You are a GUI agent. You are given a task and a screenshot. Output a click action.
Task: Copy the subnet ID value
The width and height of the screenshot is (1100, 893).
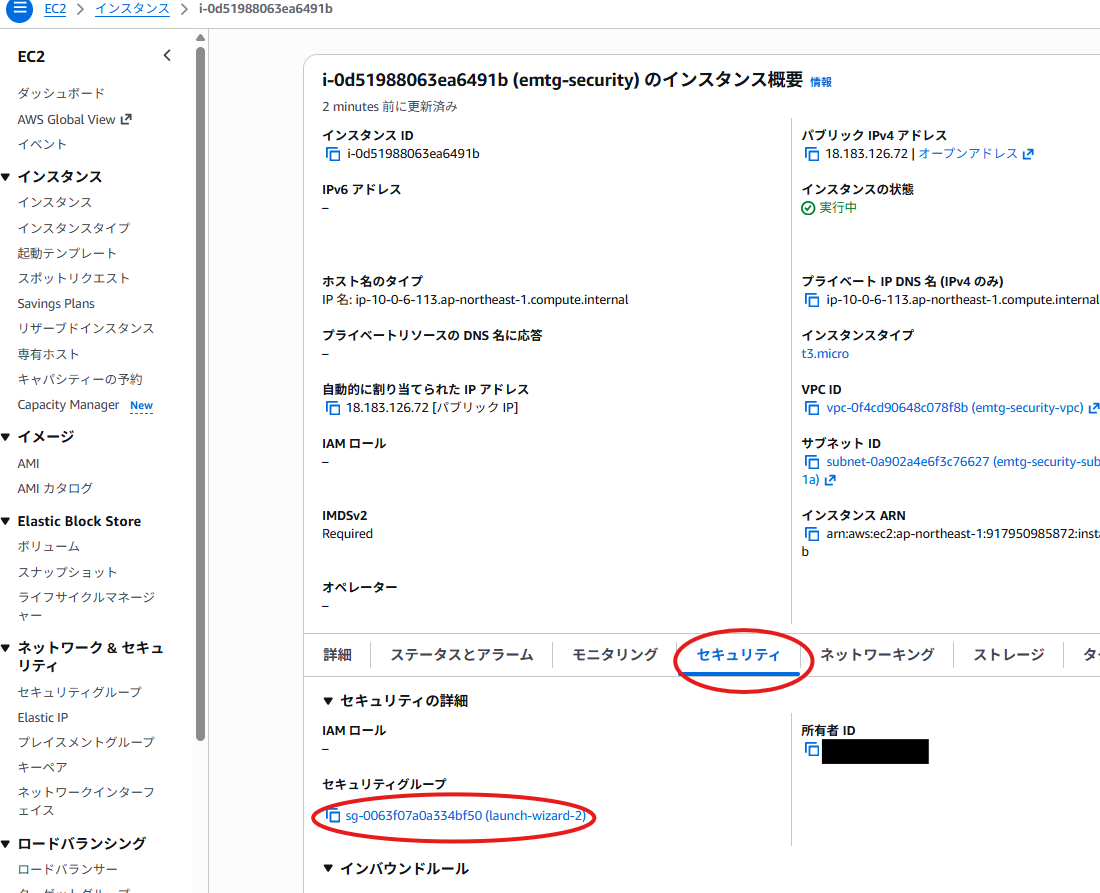pyautogui.click(x=812, y=462)
